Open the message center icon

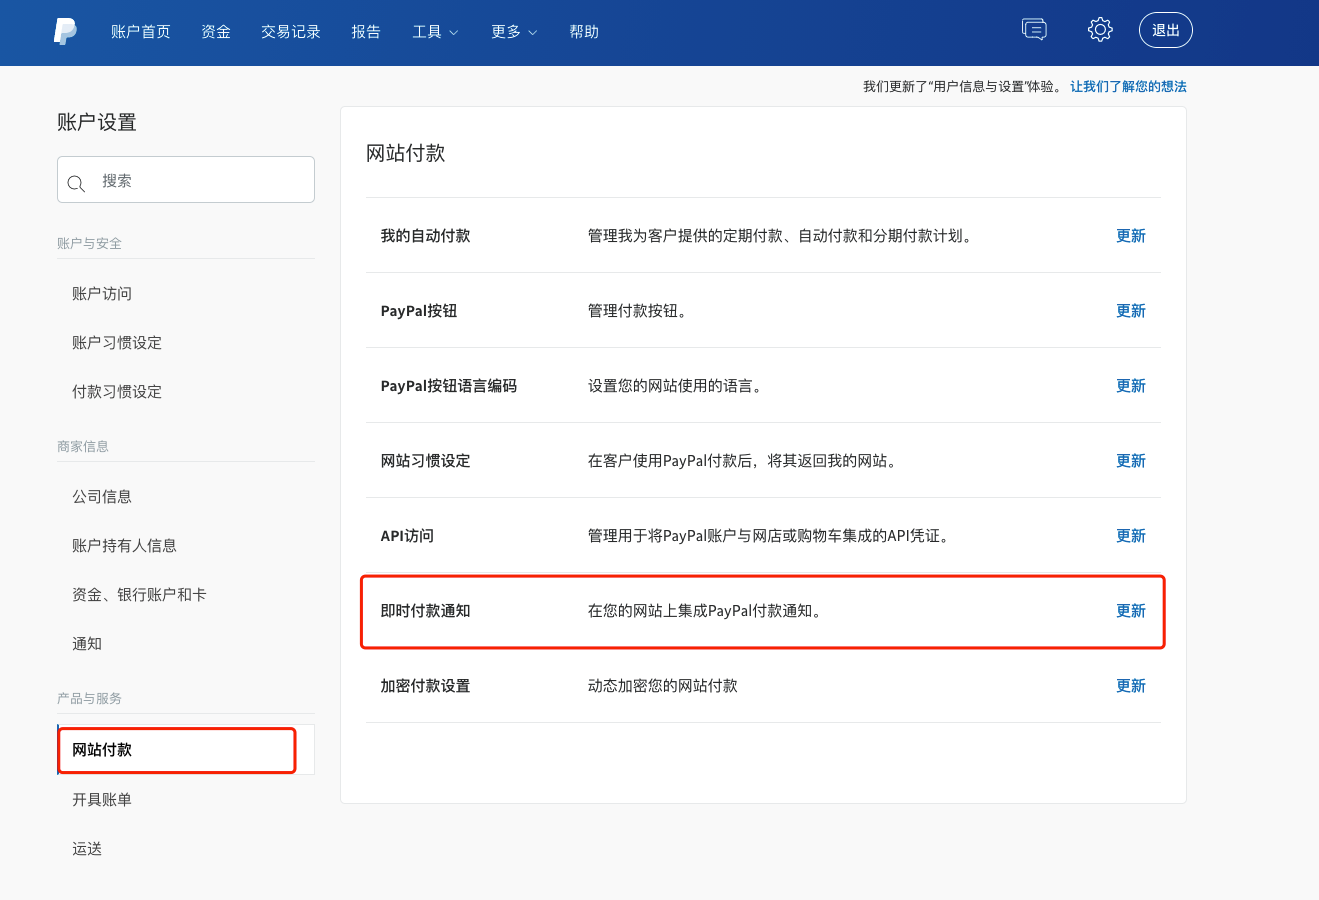pos(1034,30)
